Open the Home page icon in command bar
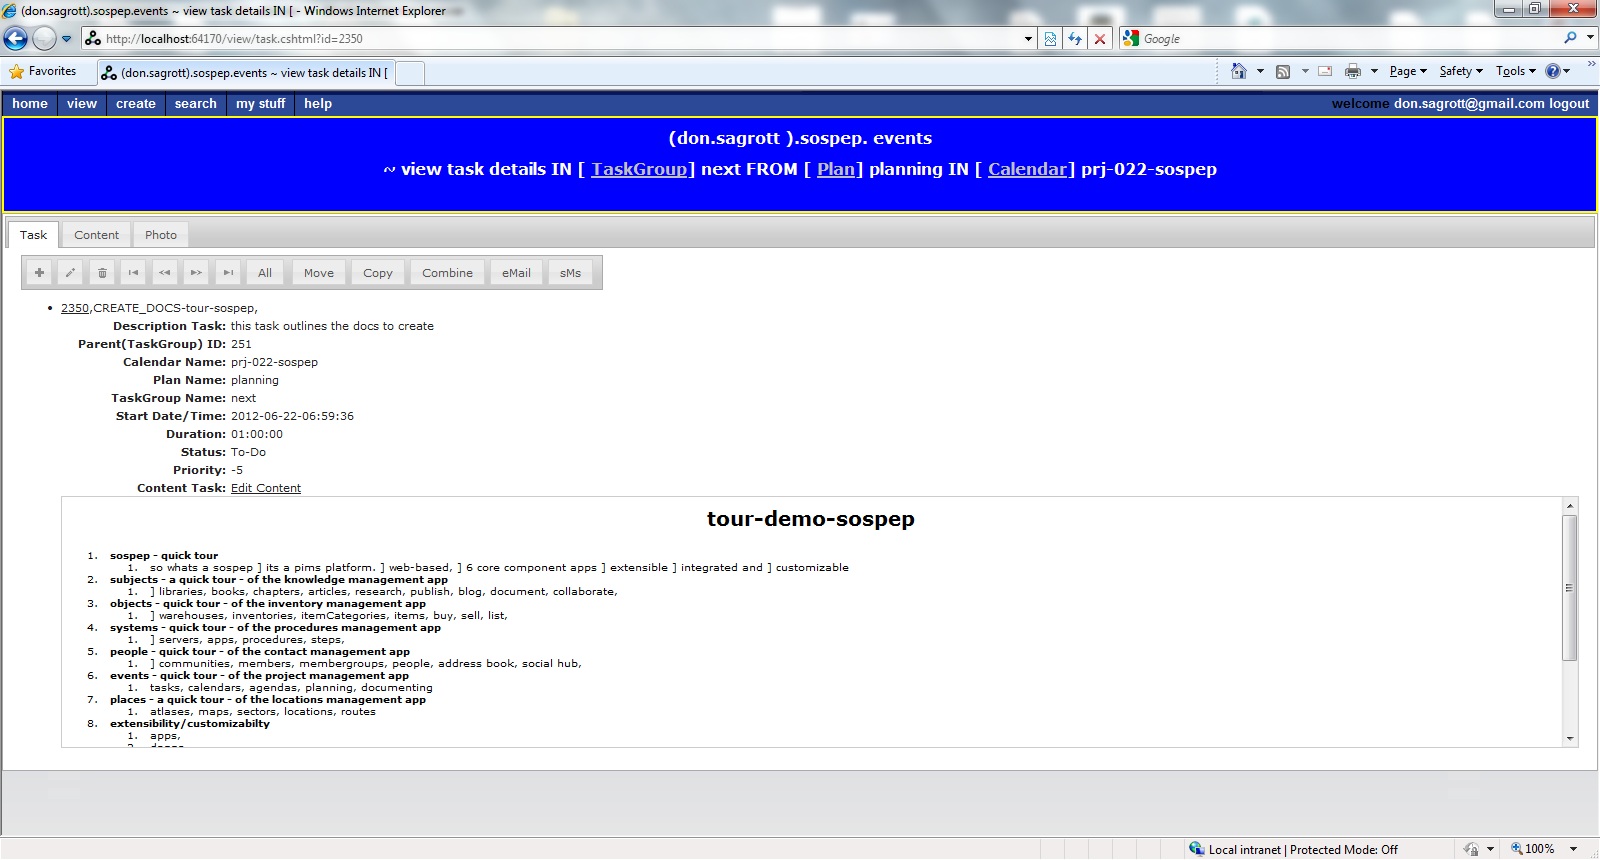1600x860 pixels. pyautogui.click(x=1239, y=71)
